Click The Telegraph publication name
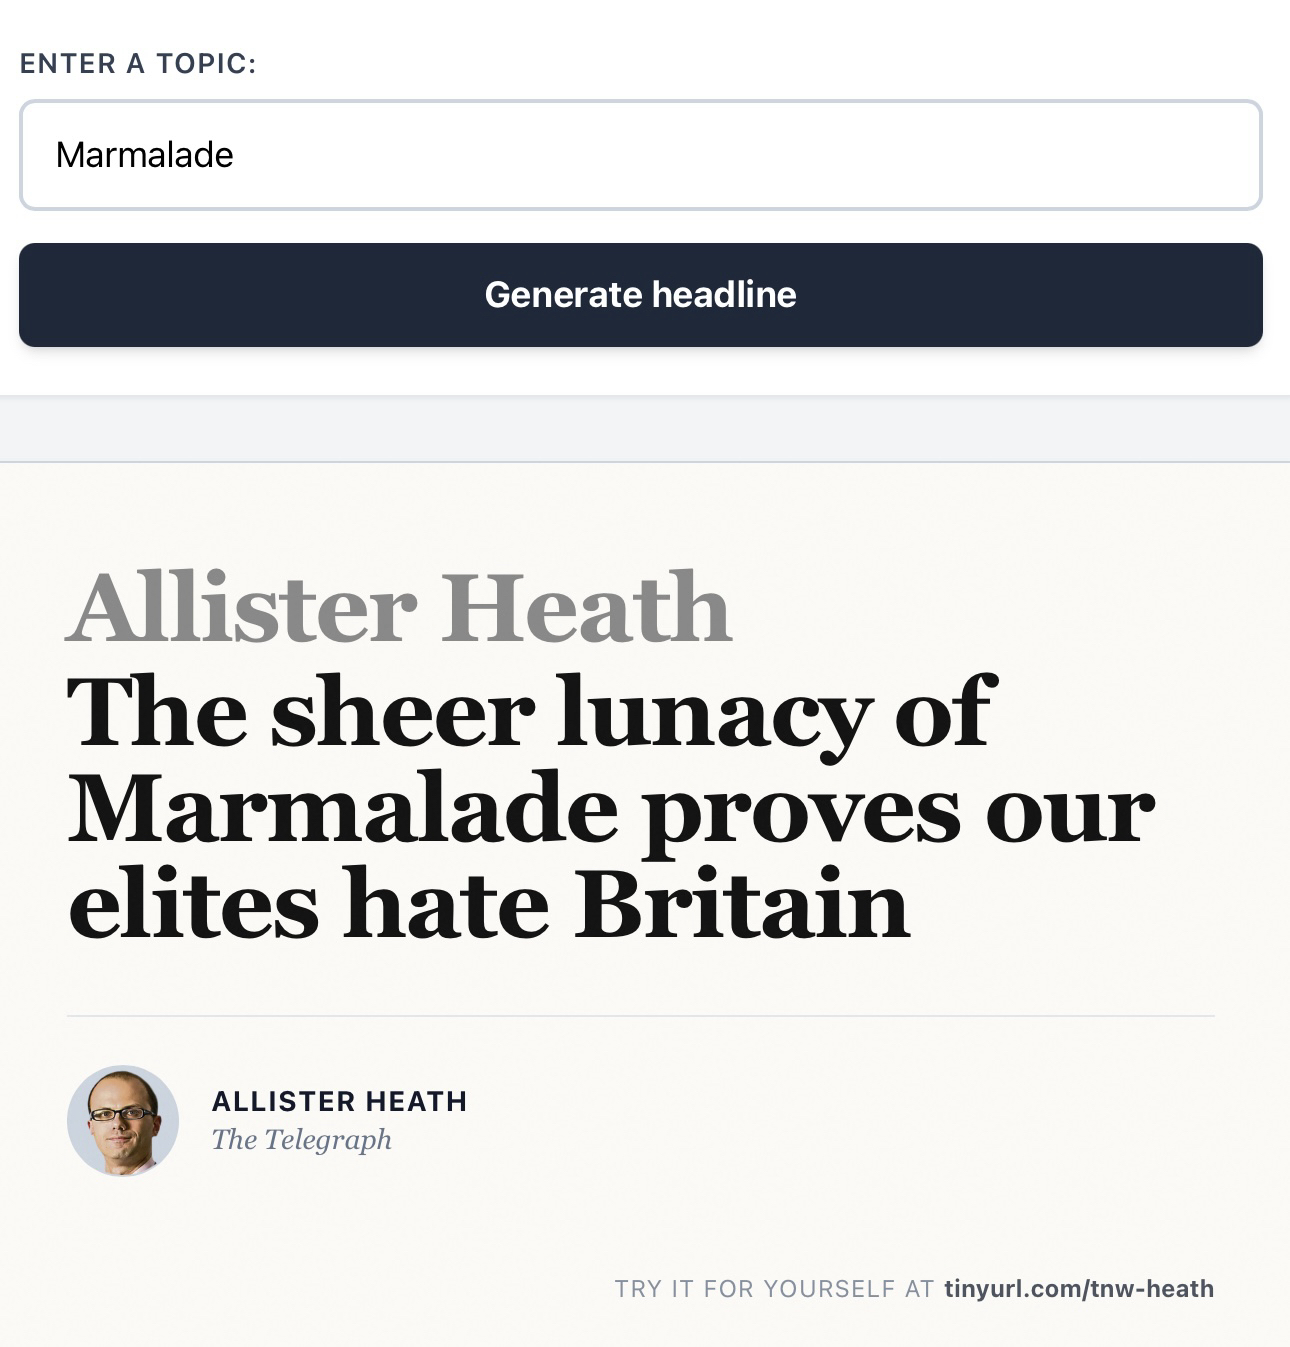Image resolution: width=1290 pixels, height=1347 pixels. click(301, 1139)
